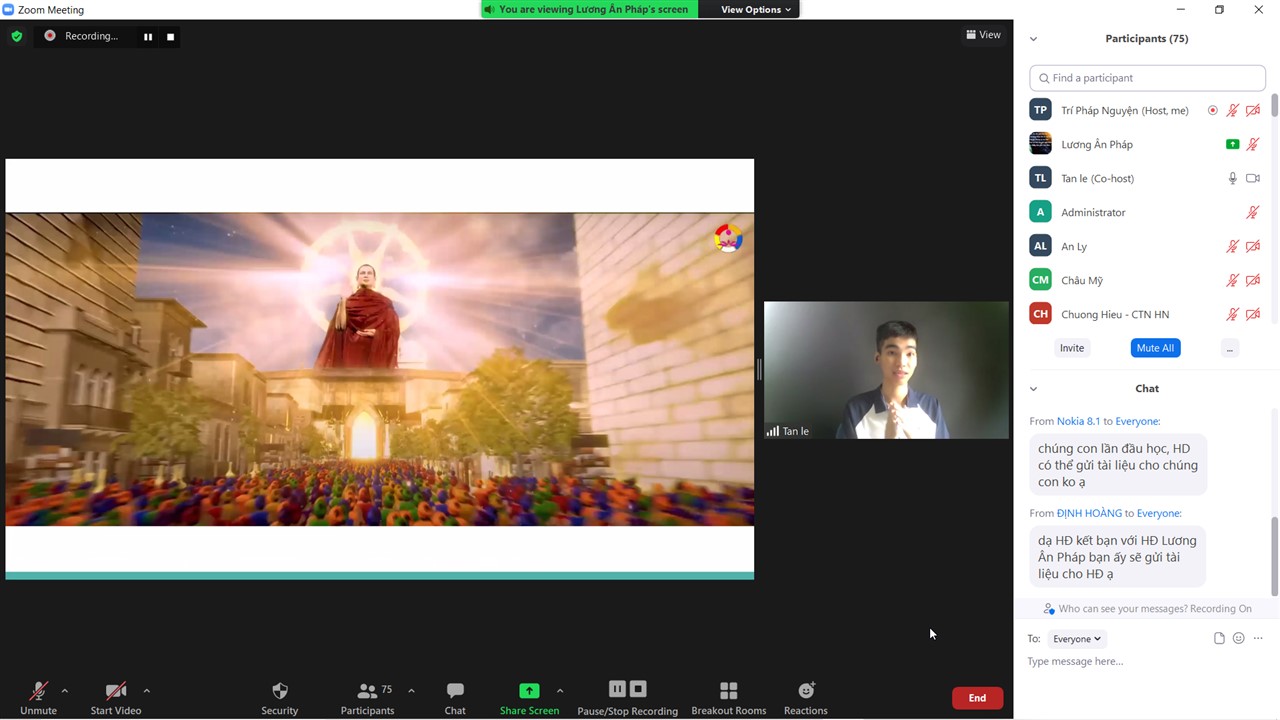The image size is (1280, 720).
Task: Toggle Tan le's camera icon in participants
Action: [1253, 178]
